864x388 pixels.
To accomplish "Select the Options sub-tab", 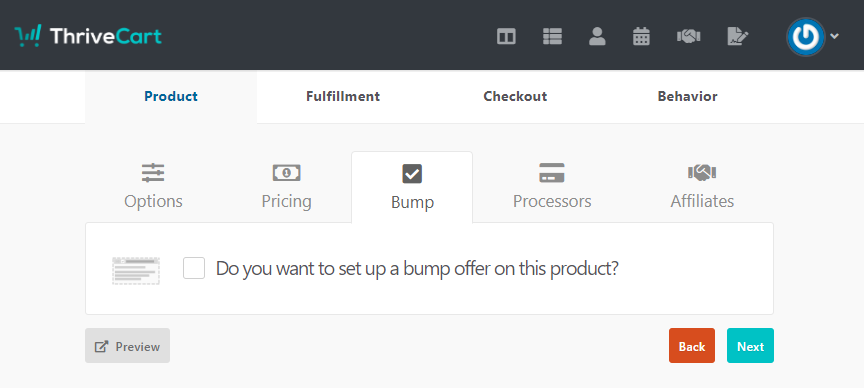I will [x=153, y=187].
